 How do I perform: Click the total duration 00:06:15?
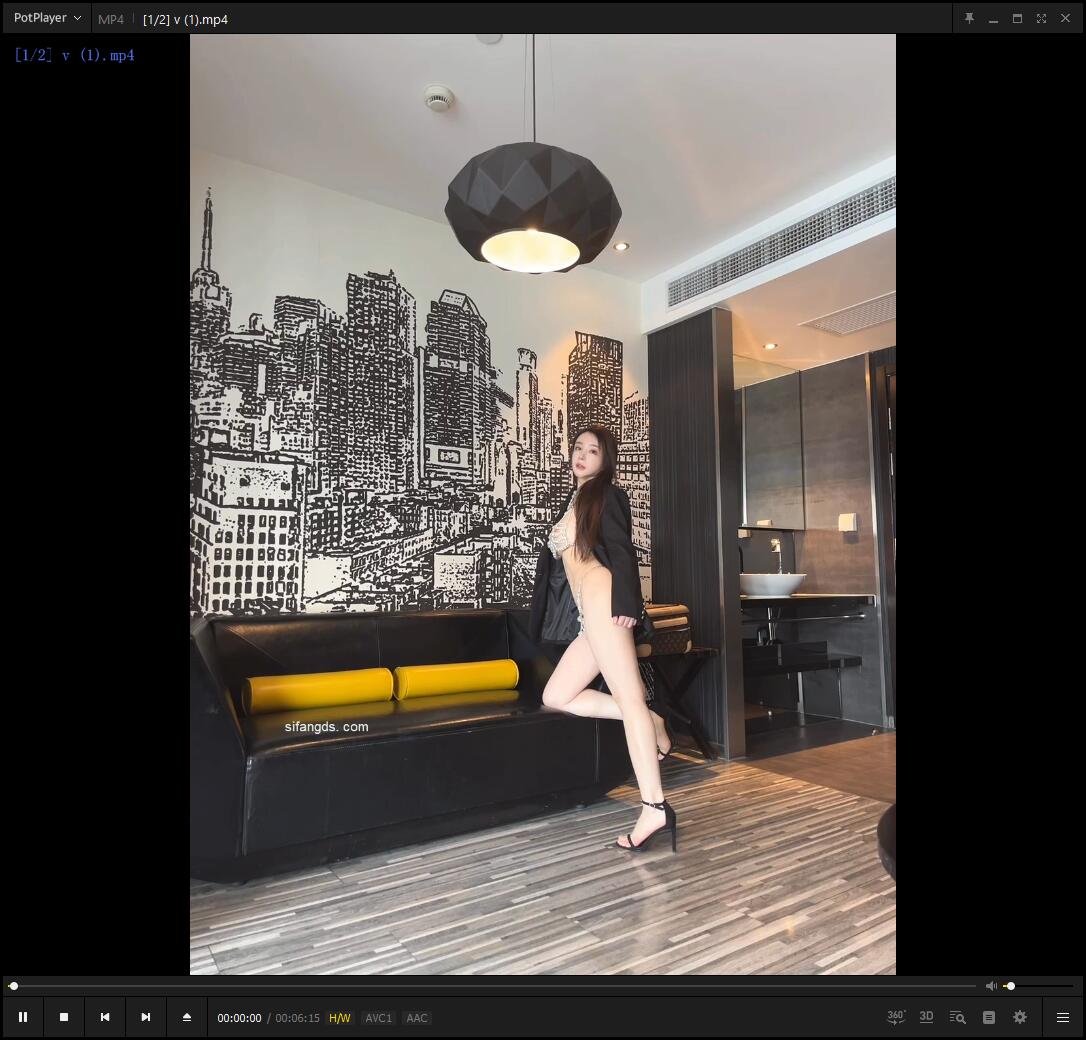(x=297, y=1018)
